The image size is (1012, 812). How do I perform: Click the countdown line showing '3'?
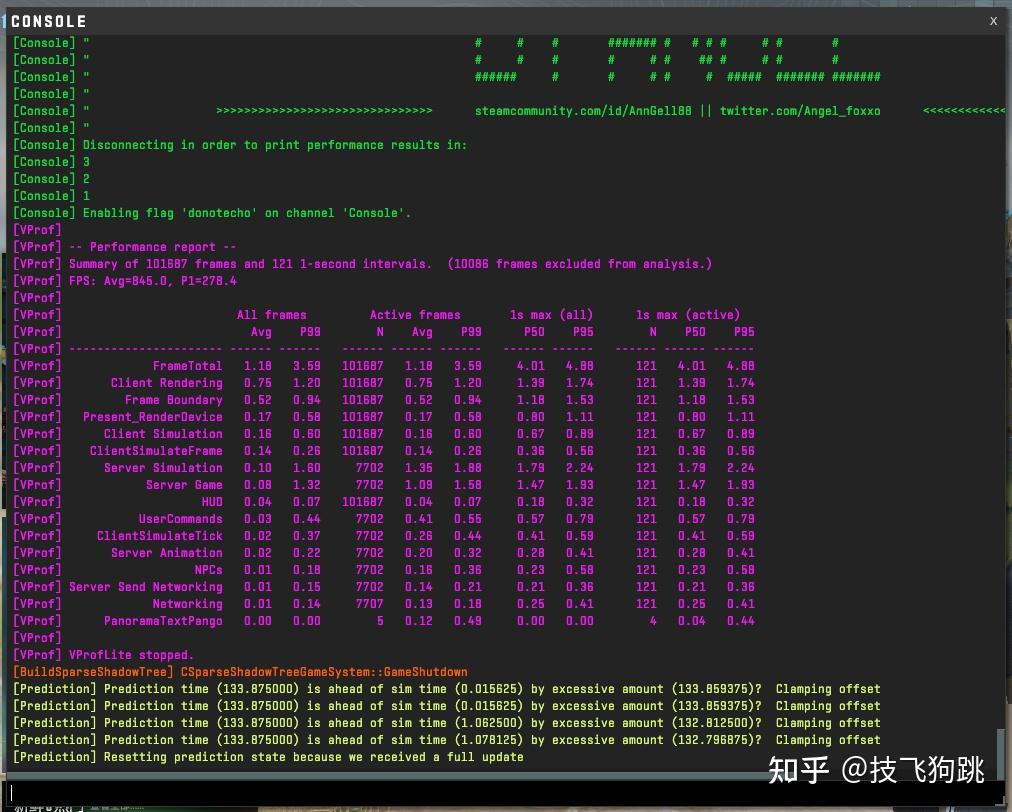(x=52, y=162)
